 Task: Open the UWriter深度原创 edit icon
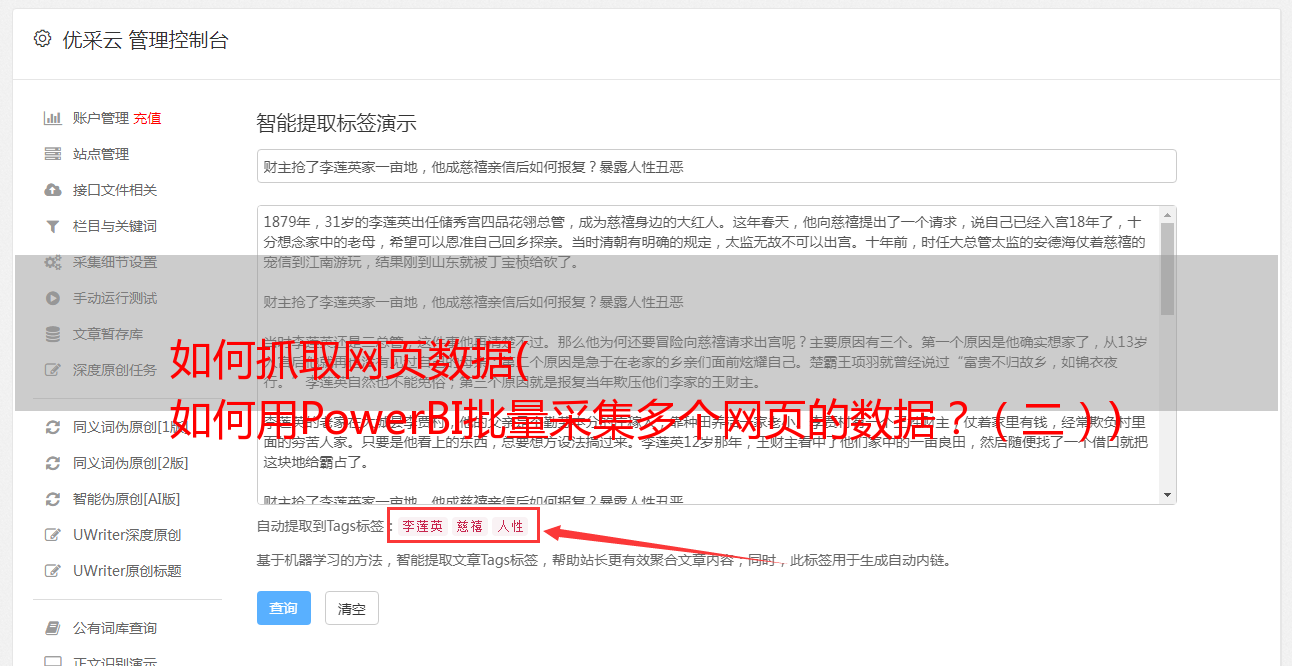[x=53, y=535]
